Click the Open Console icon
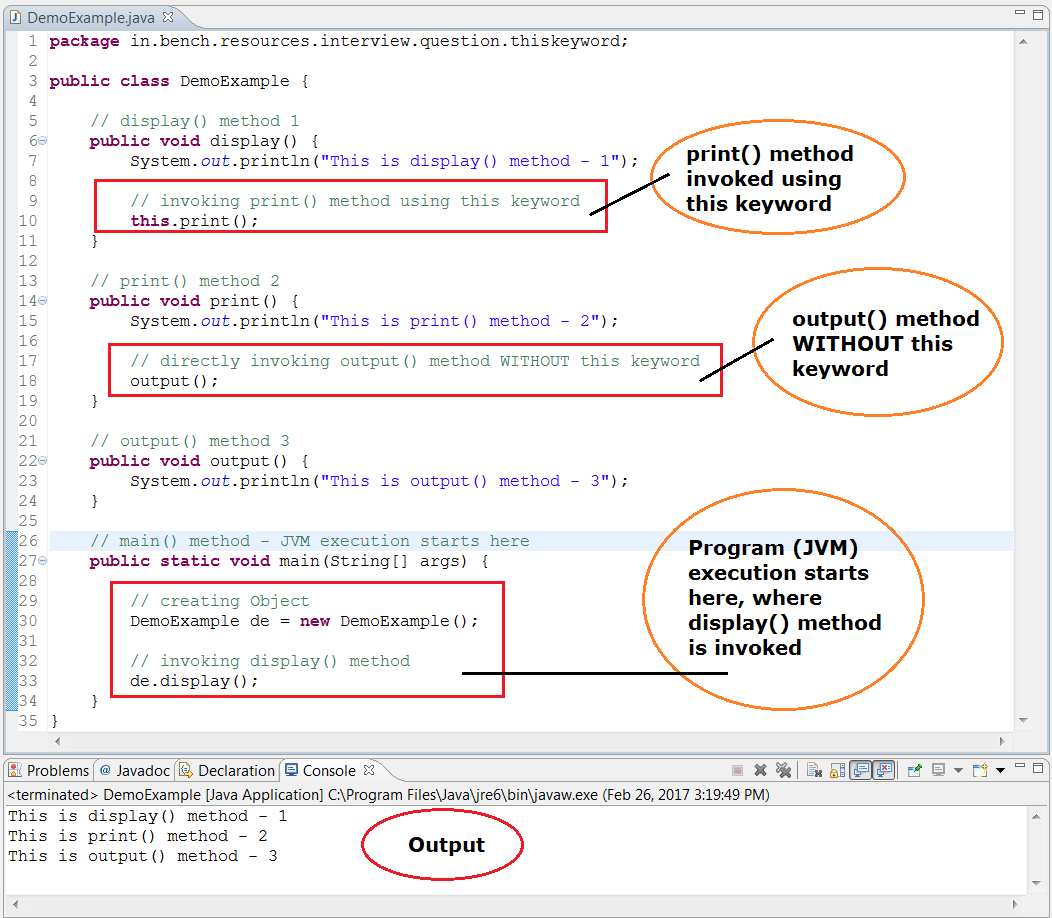Image resolution: width=1052 pixels, height=918 pixels. click(x=979, y=770)
